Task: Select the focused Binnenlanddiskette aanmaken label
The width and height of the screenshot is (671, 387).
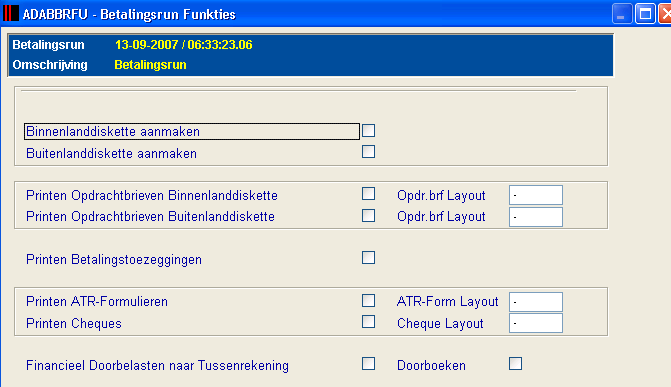Action: (x=192, y=131)
